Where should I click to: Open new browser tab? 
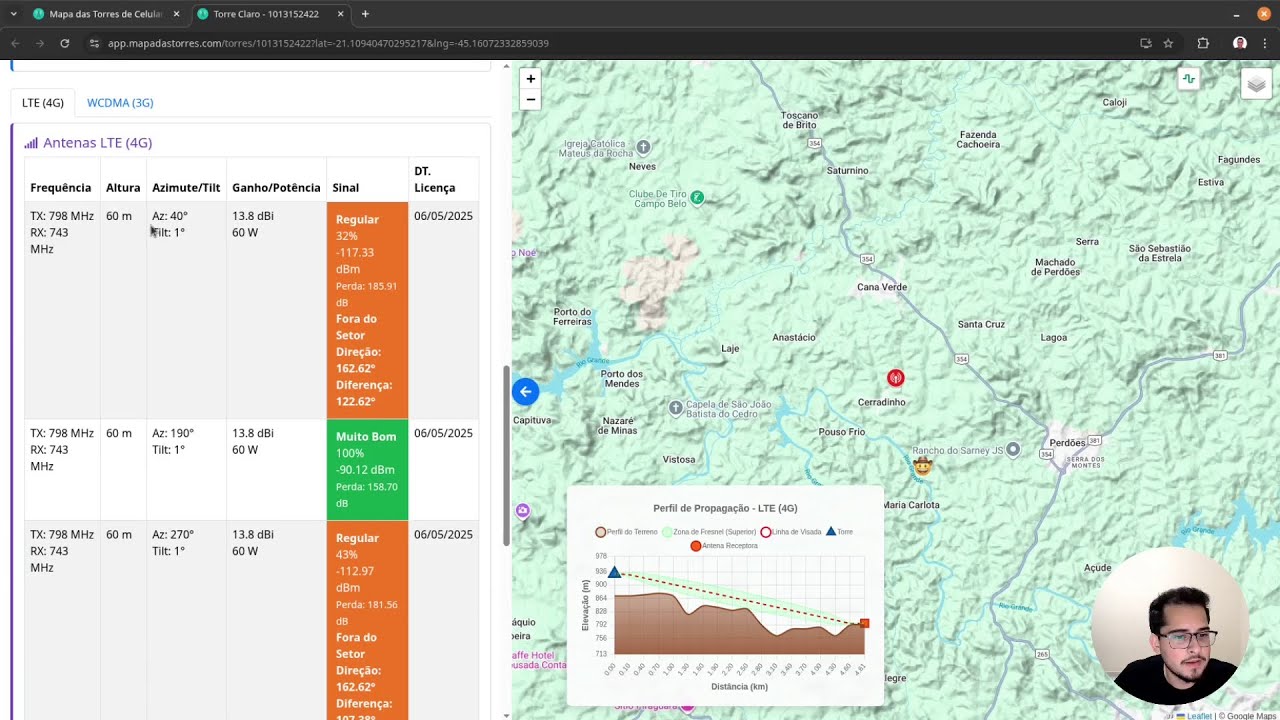pos(365,14)
